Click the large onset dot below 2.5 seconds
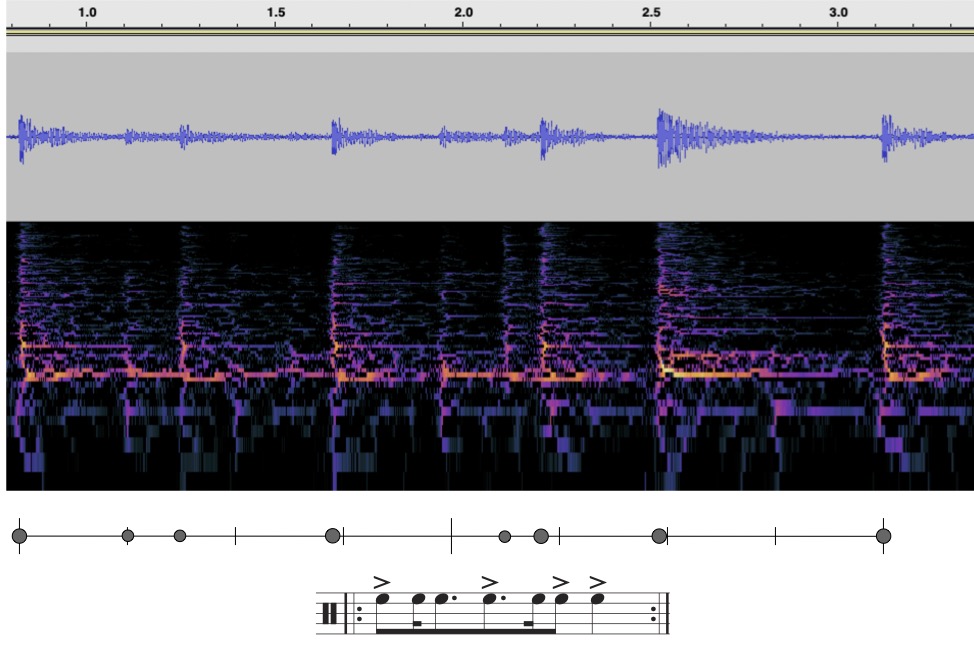 pyautogui.click(x=659, y=536)
